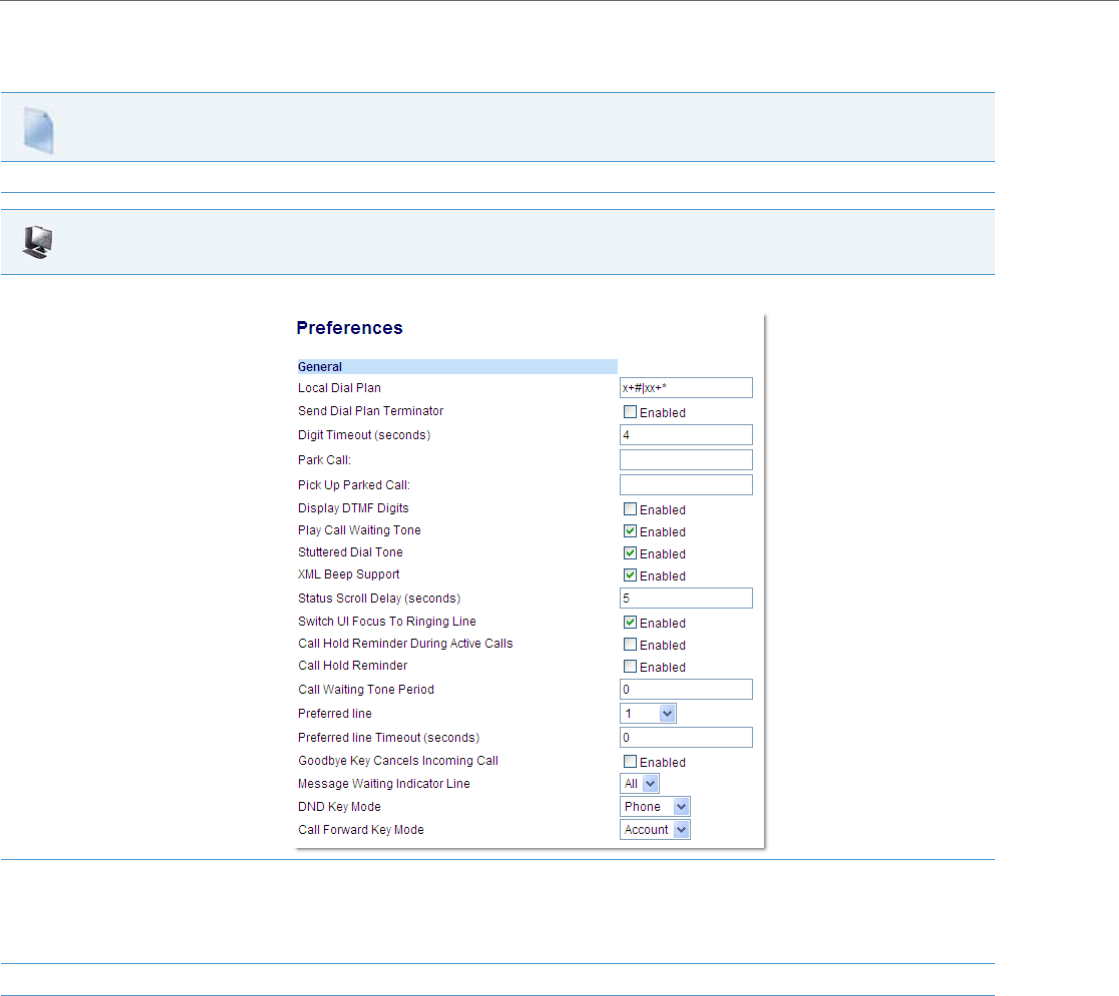The image size is (1119, 996).
Task: Click the Send Dial Plan Terminator label
Action: click(370, 411)
